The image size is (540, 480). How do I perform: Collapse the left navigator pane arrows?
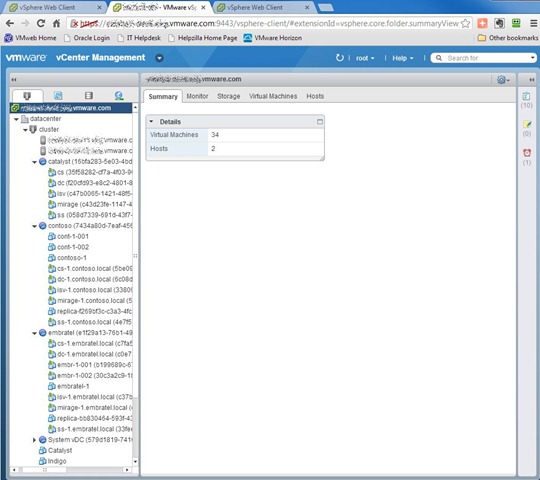pos(14,80)
